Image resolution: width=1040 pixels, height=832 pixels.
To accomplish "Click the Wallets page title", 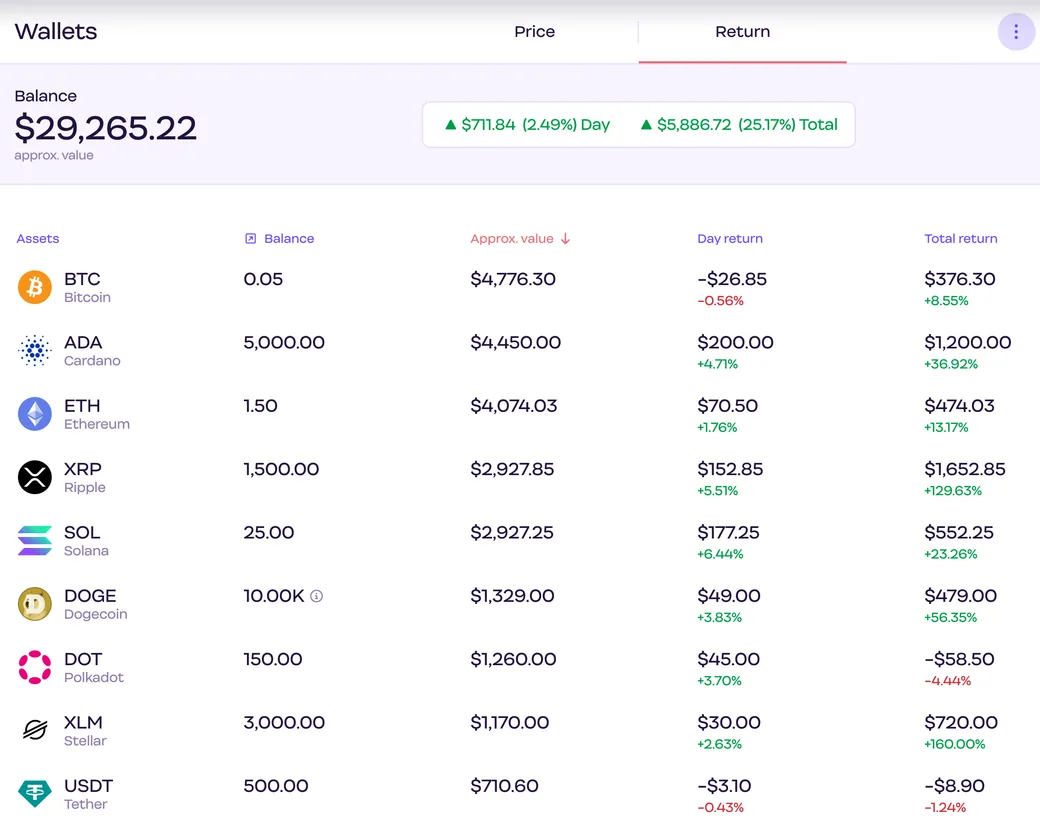I will click(x=56, y=31).
